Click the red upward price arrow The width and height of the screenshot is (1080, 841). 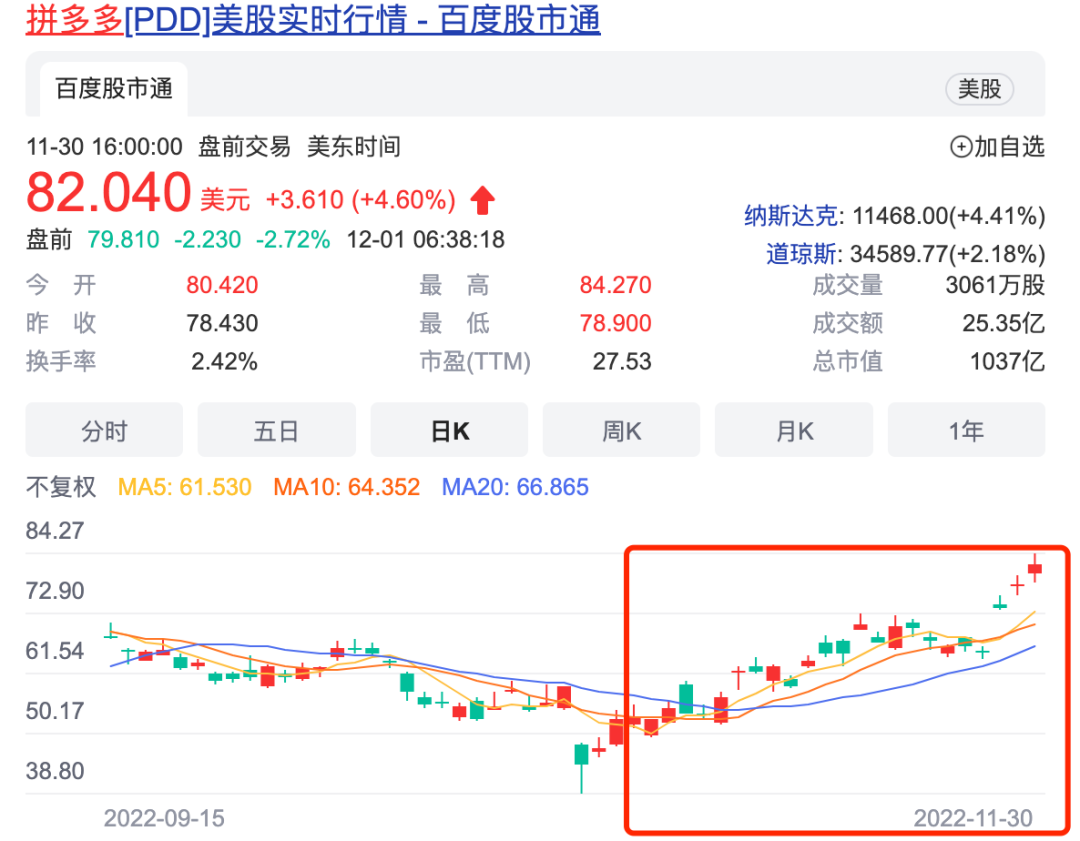click(483, 199)
